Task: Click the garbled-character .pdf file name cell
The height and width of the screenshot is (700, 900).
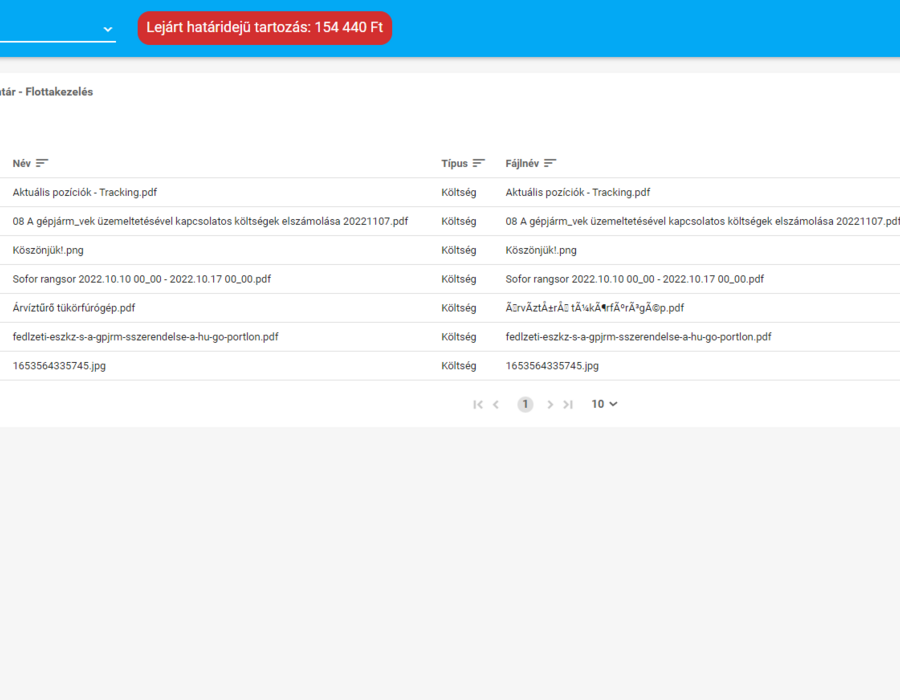Action: tap(595, 308)
